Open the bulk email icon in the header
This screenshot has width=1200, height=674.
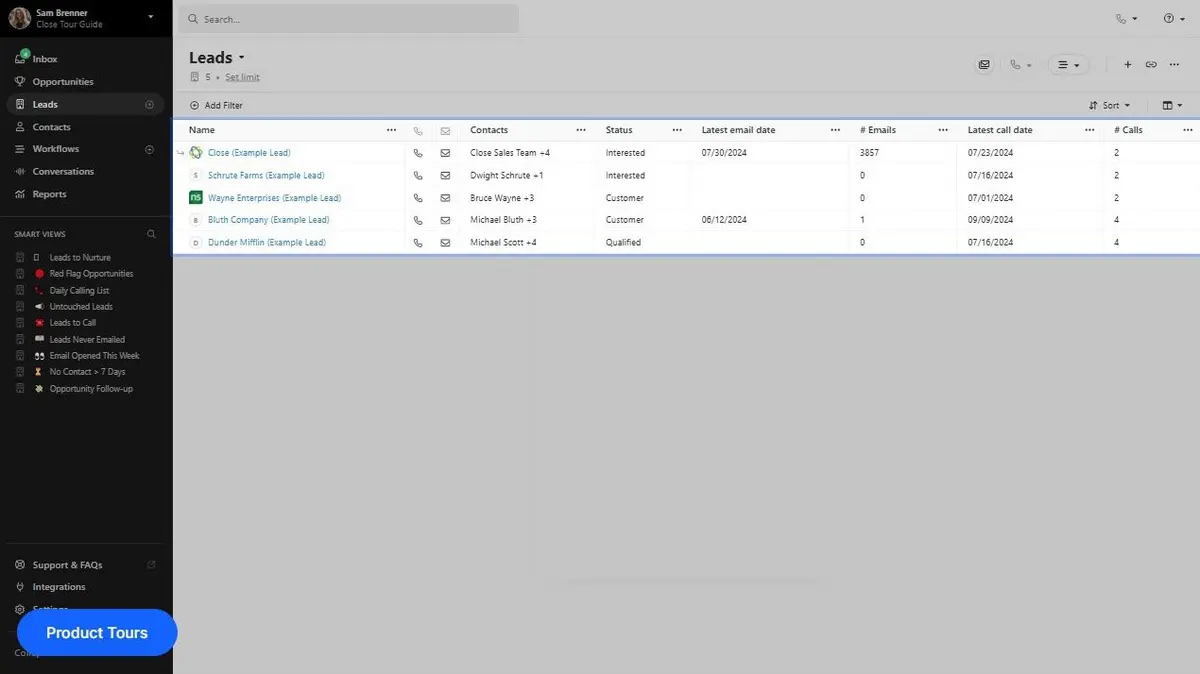click(984, 64)
